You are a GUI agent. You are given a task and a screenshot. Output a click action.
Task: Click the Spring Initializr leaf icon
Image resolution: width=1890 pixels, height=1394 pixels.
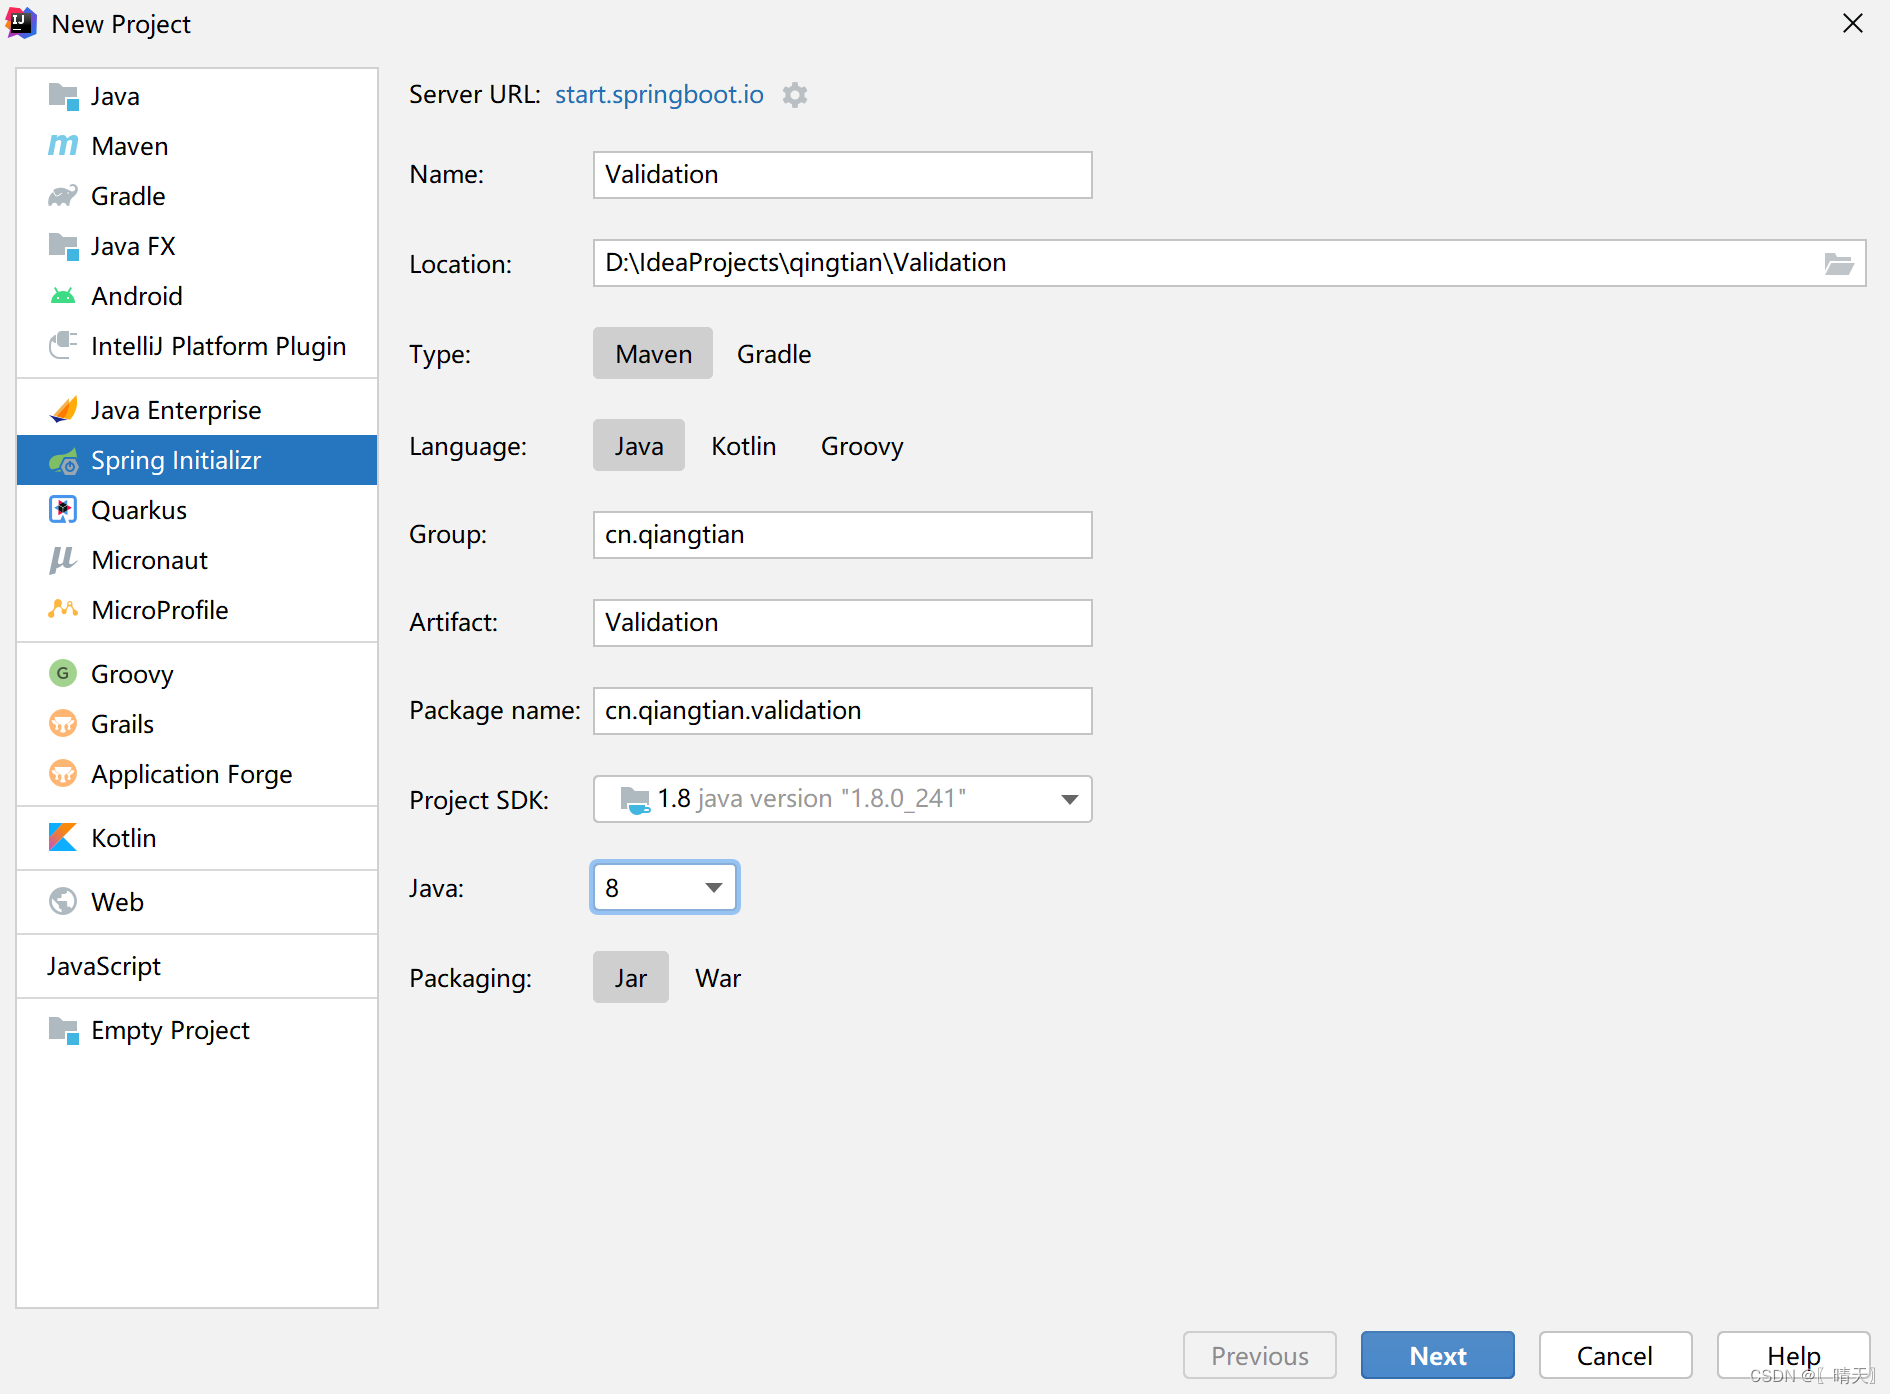[63, 460]
